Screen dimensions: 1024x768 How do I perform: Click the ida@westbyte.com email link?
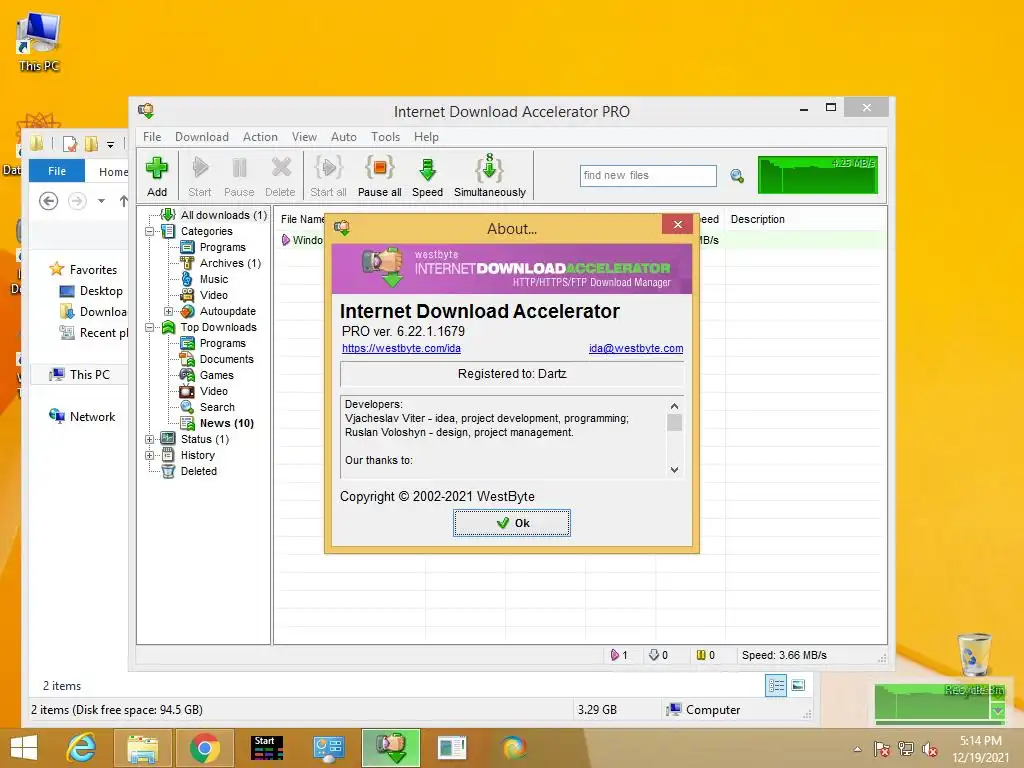click(636, 348)
